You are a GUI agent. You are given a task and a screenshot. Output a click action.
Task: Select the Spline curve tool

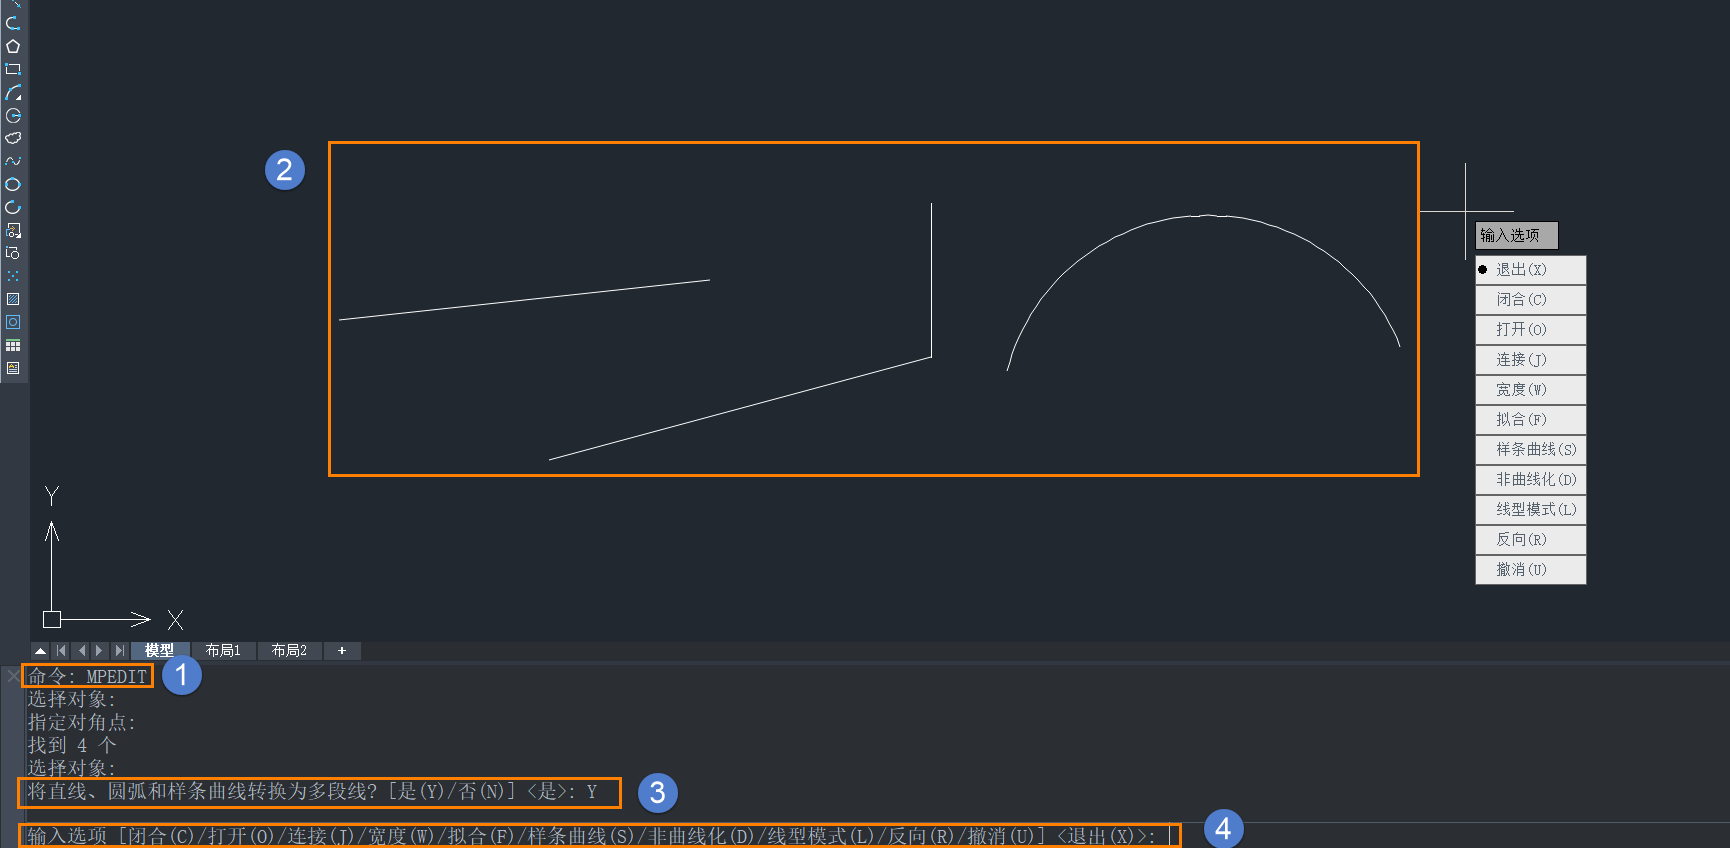click(x=13, y=161)
